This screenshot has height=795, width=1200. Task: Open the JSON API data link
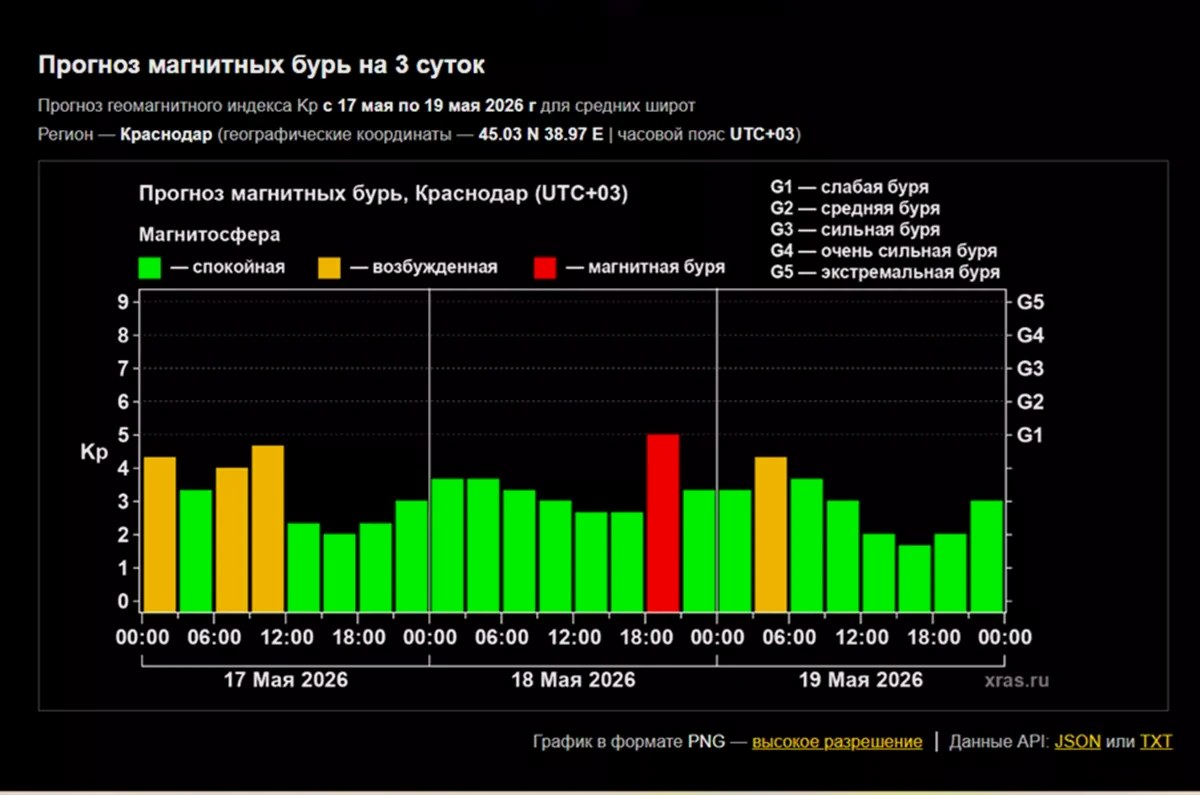1078,742
